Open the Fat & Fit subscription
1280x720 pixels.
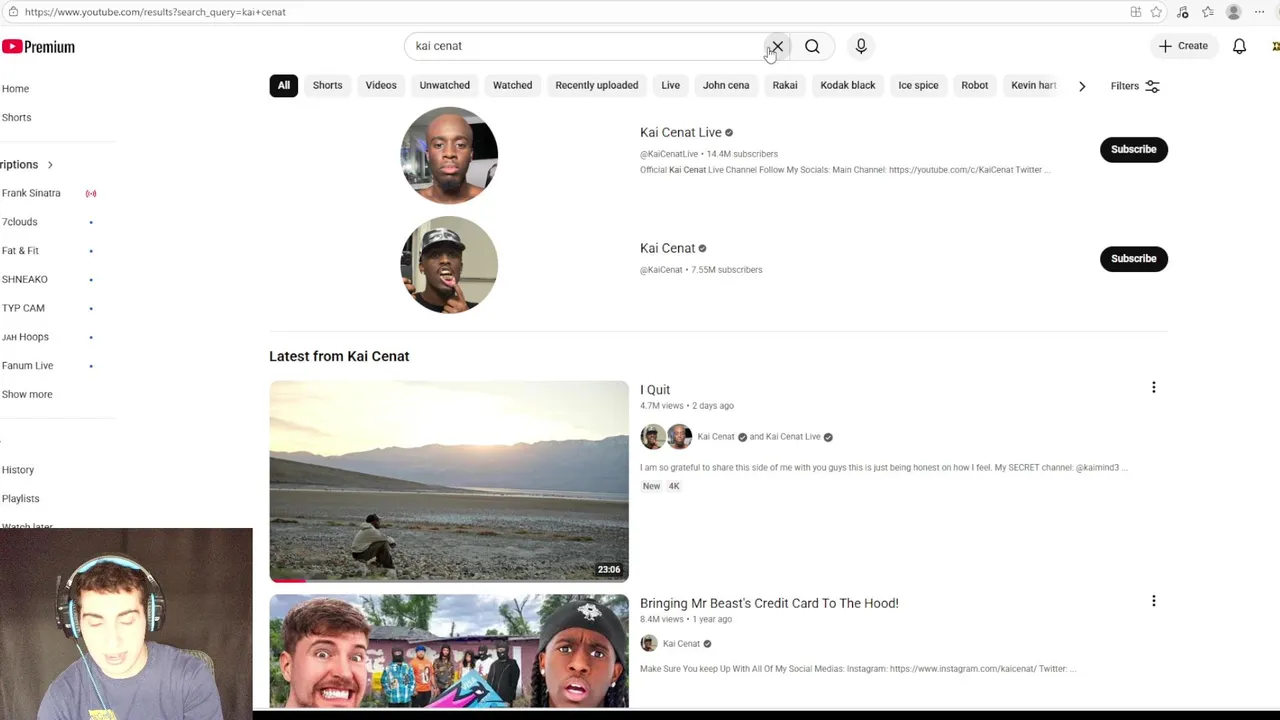[x=20, y=251]
